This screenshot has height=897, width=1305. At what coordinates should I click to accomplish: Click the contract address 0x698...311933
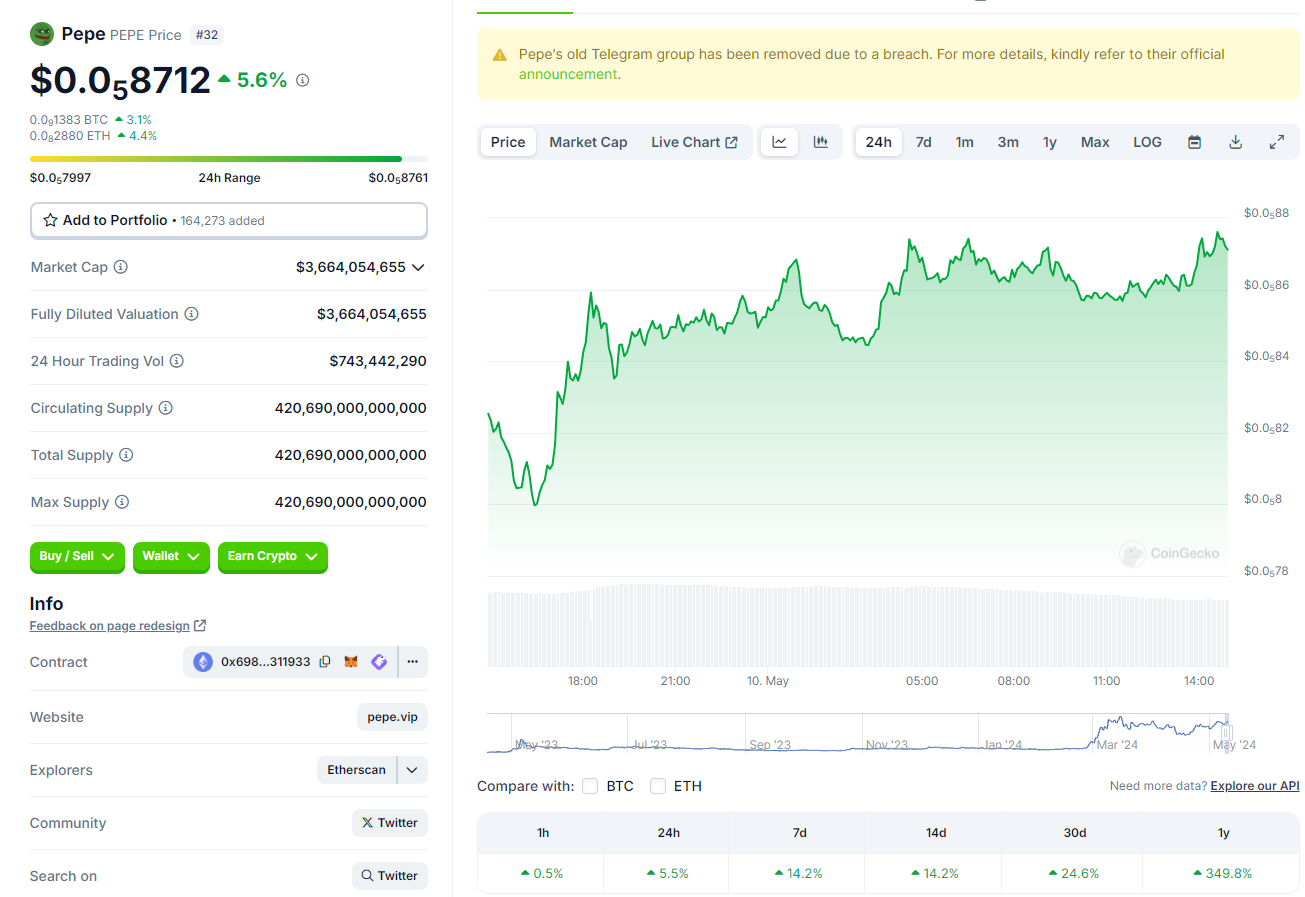266,662
